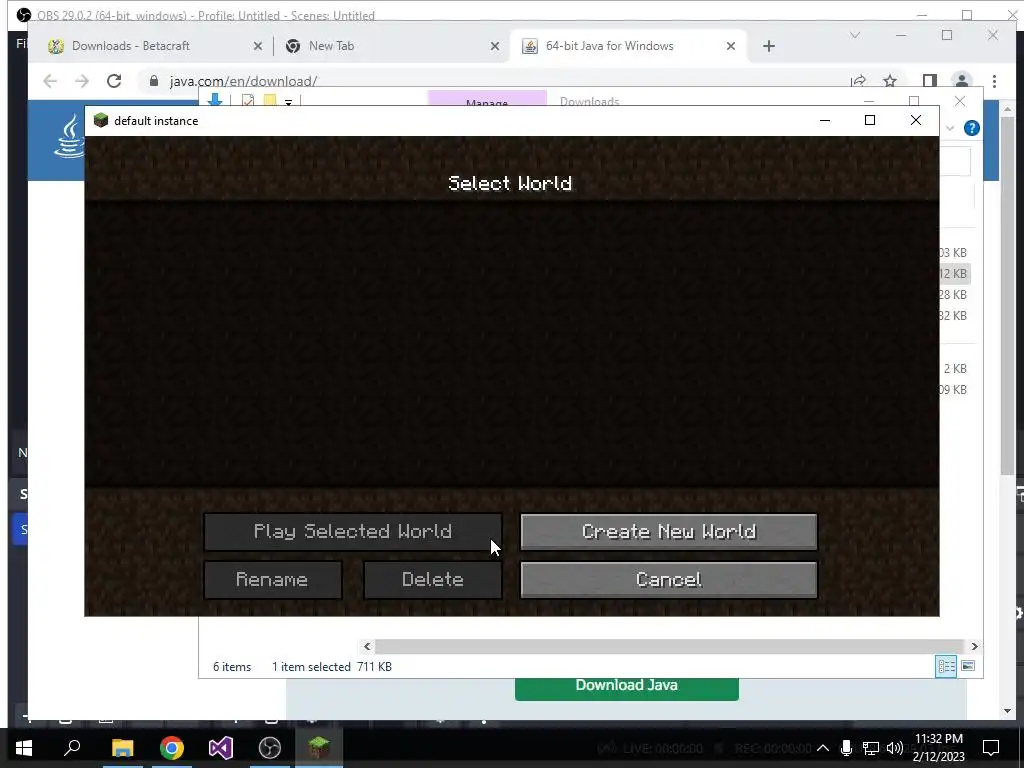
Task: Open Chrome tab search chevron
Action: point(855,35)
